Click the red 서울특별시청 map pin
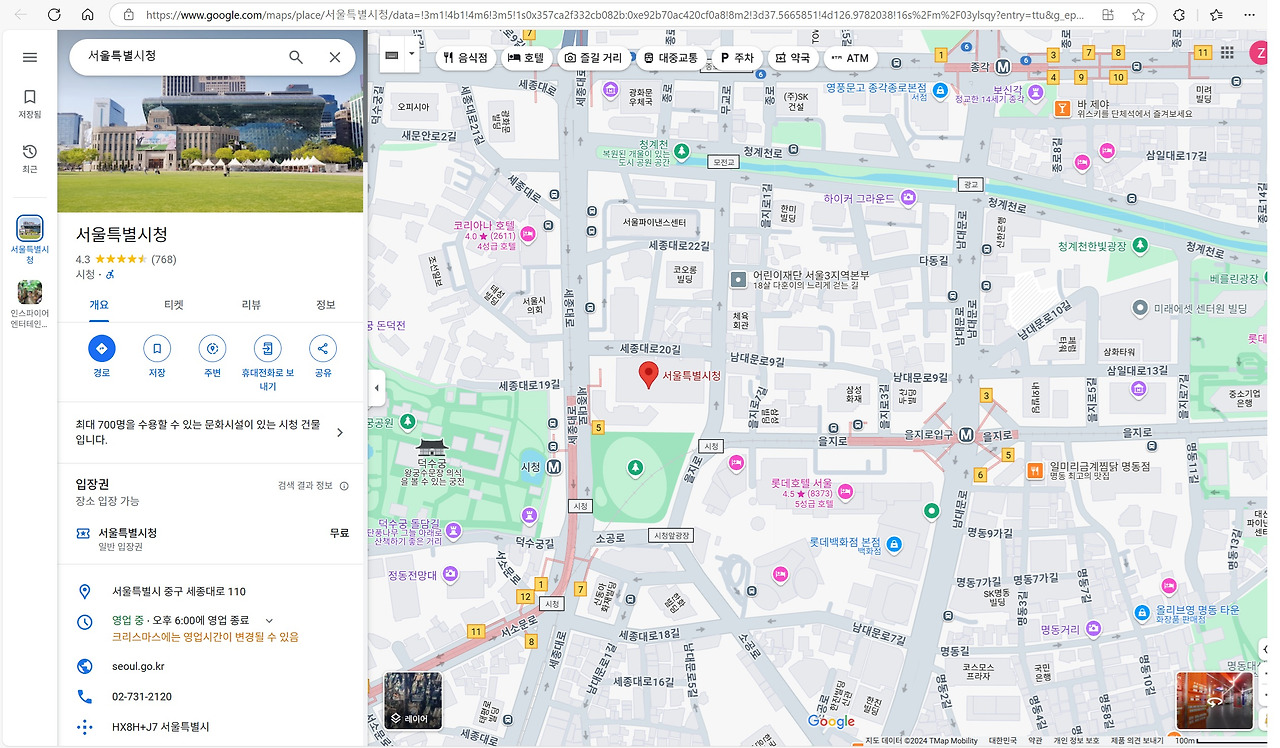The width and height of the screenshot is (1280, 748). click(649, 375)
